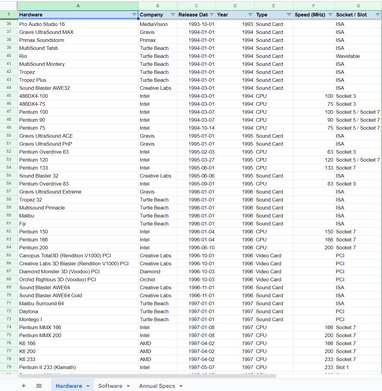382x391 pixels.
Task: Open the all sheets list icon
Action: coord(39,386)
